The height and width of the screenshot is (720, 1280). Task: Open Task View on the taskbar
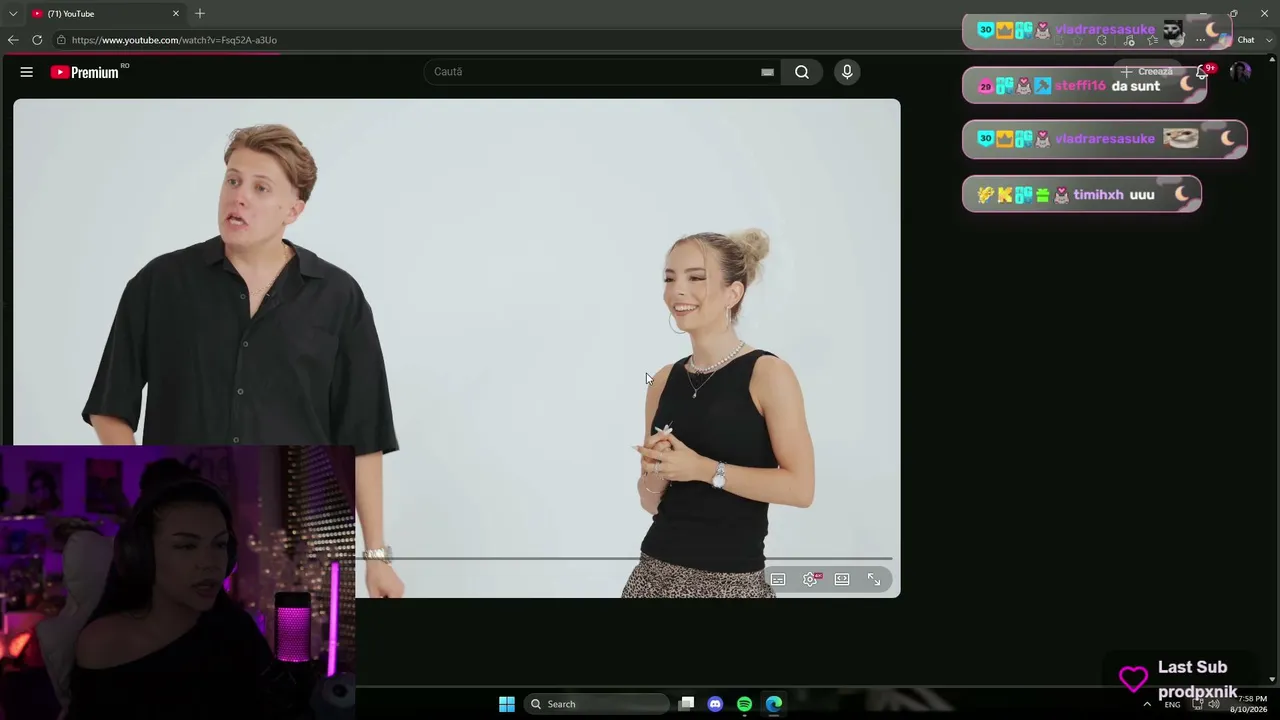point(686,704)
